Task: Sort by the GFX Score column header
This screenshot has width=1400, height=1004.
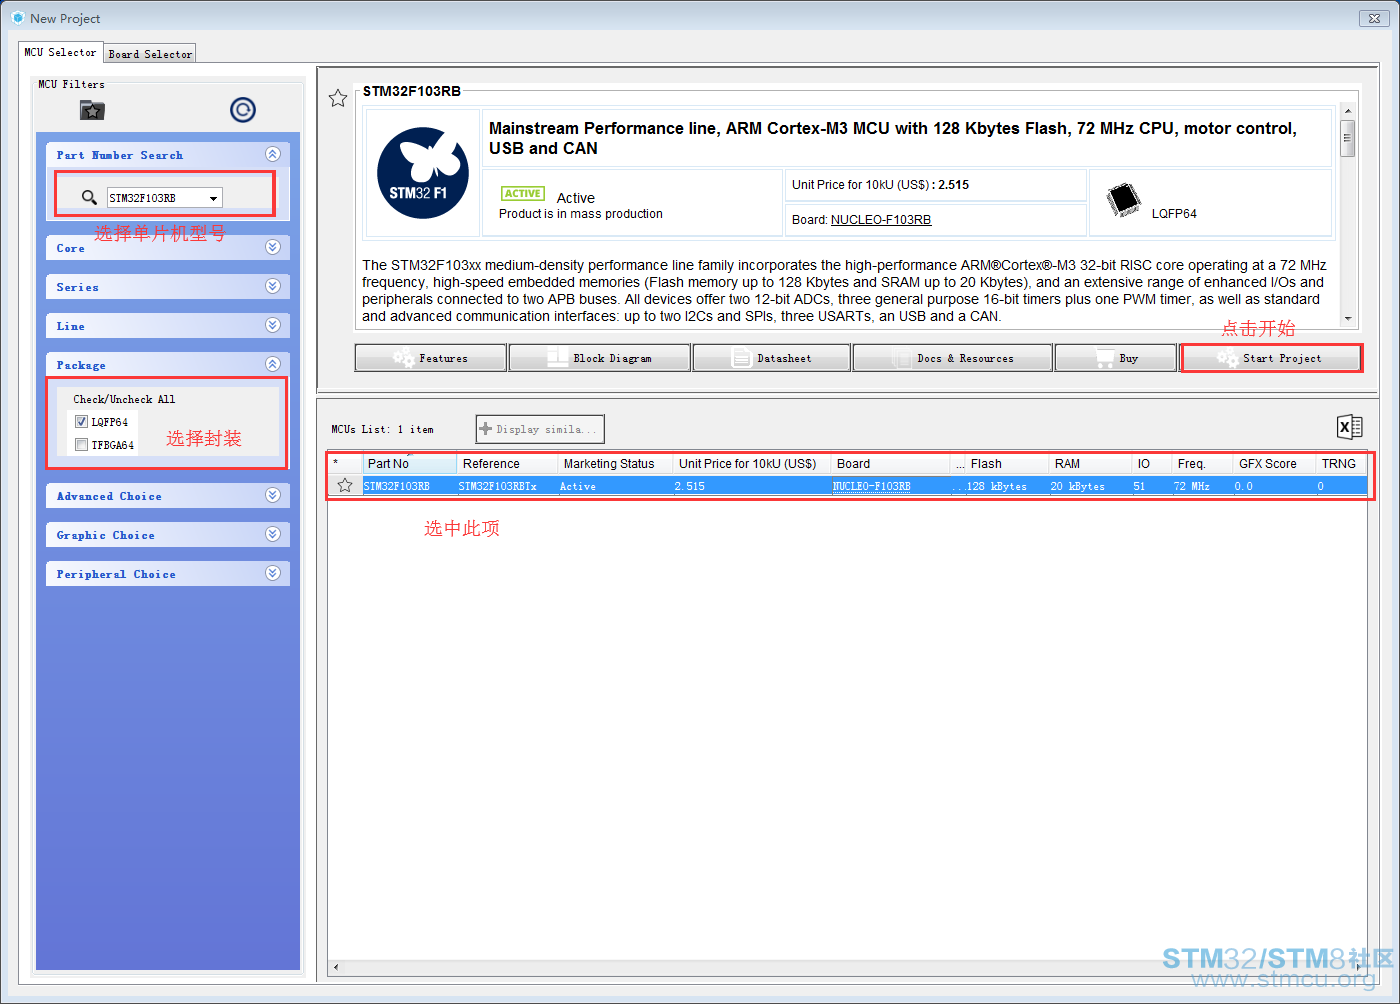Action: tap(1274, 464)
